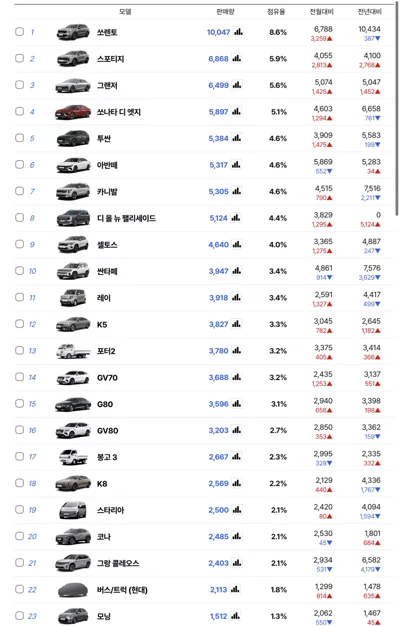Click the 전월대비 column header
This screenshot has height=626, width=401.
pos(322,12)
